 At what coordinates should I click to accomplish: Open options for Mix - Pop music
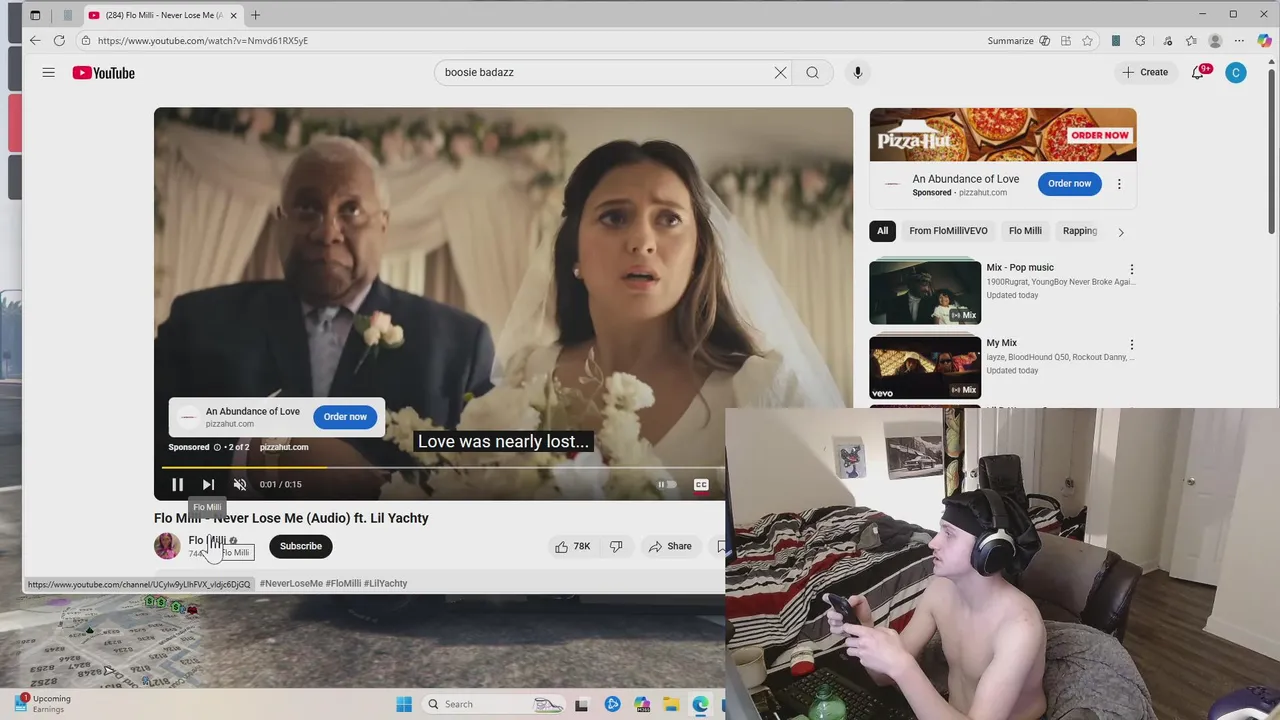1131,269
